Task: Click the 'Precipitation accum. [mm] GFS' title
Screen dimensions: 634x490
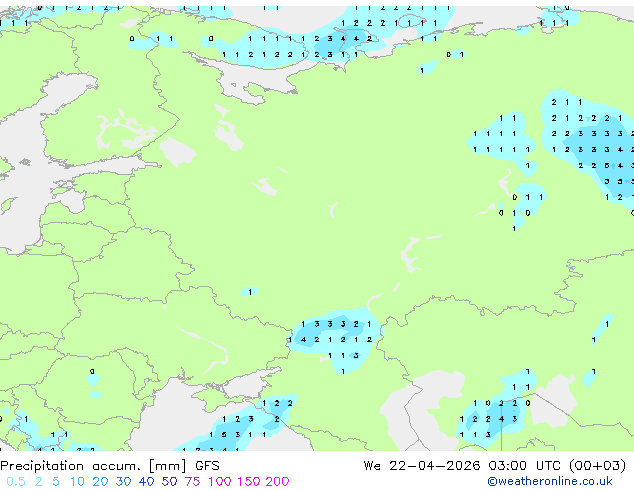Action: click(110, 466)
